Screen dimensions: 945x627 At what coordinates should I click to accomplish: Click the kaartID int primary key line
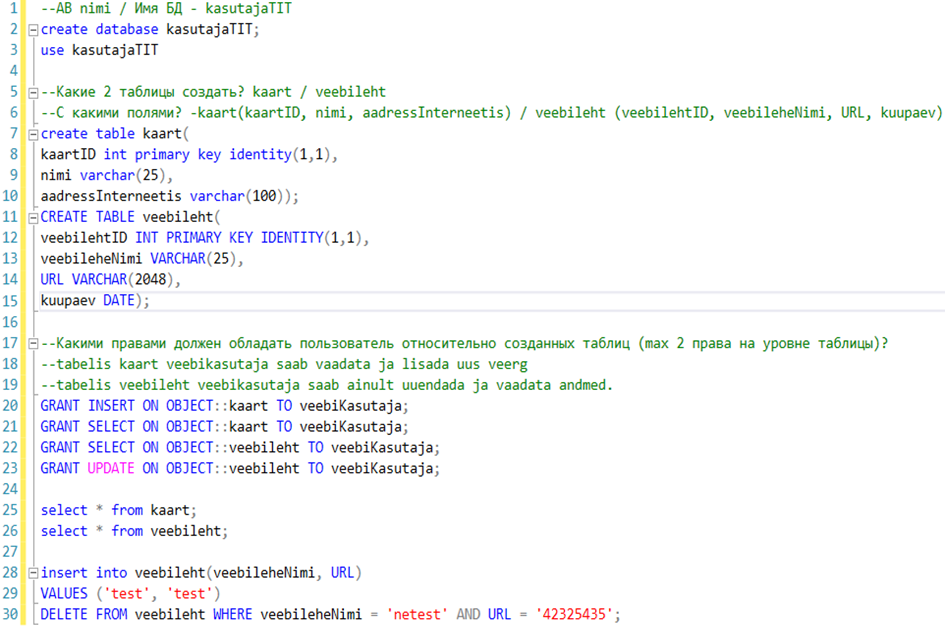pyautogui.click(x=190, y=155)
